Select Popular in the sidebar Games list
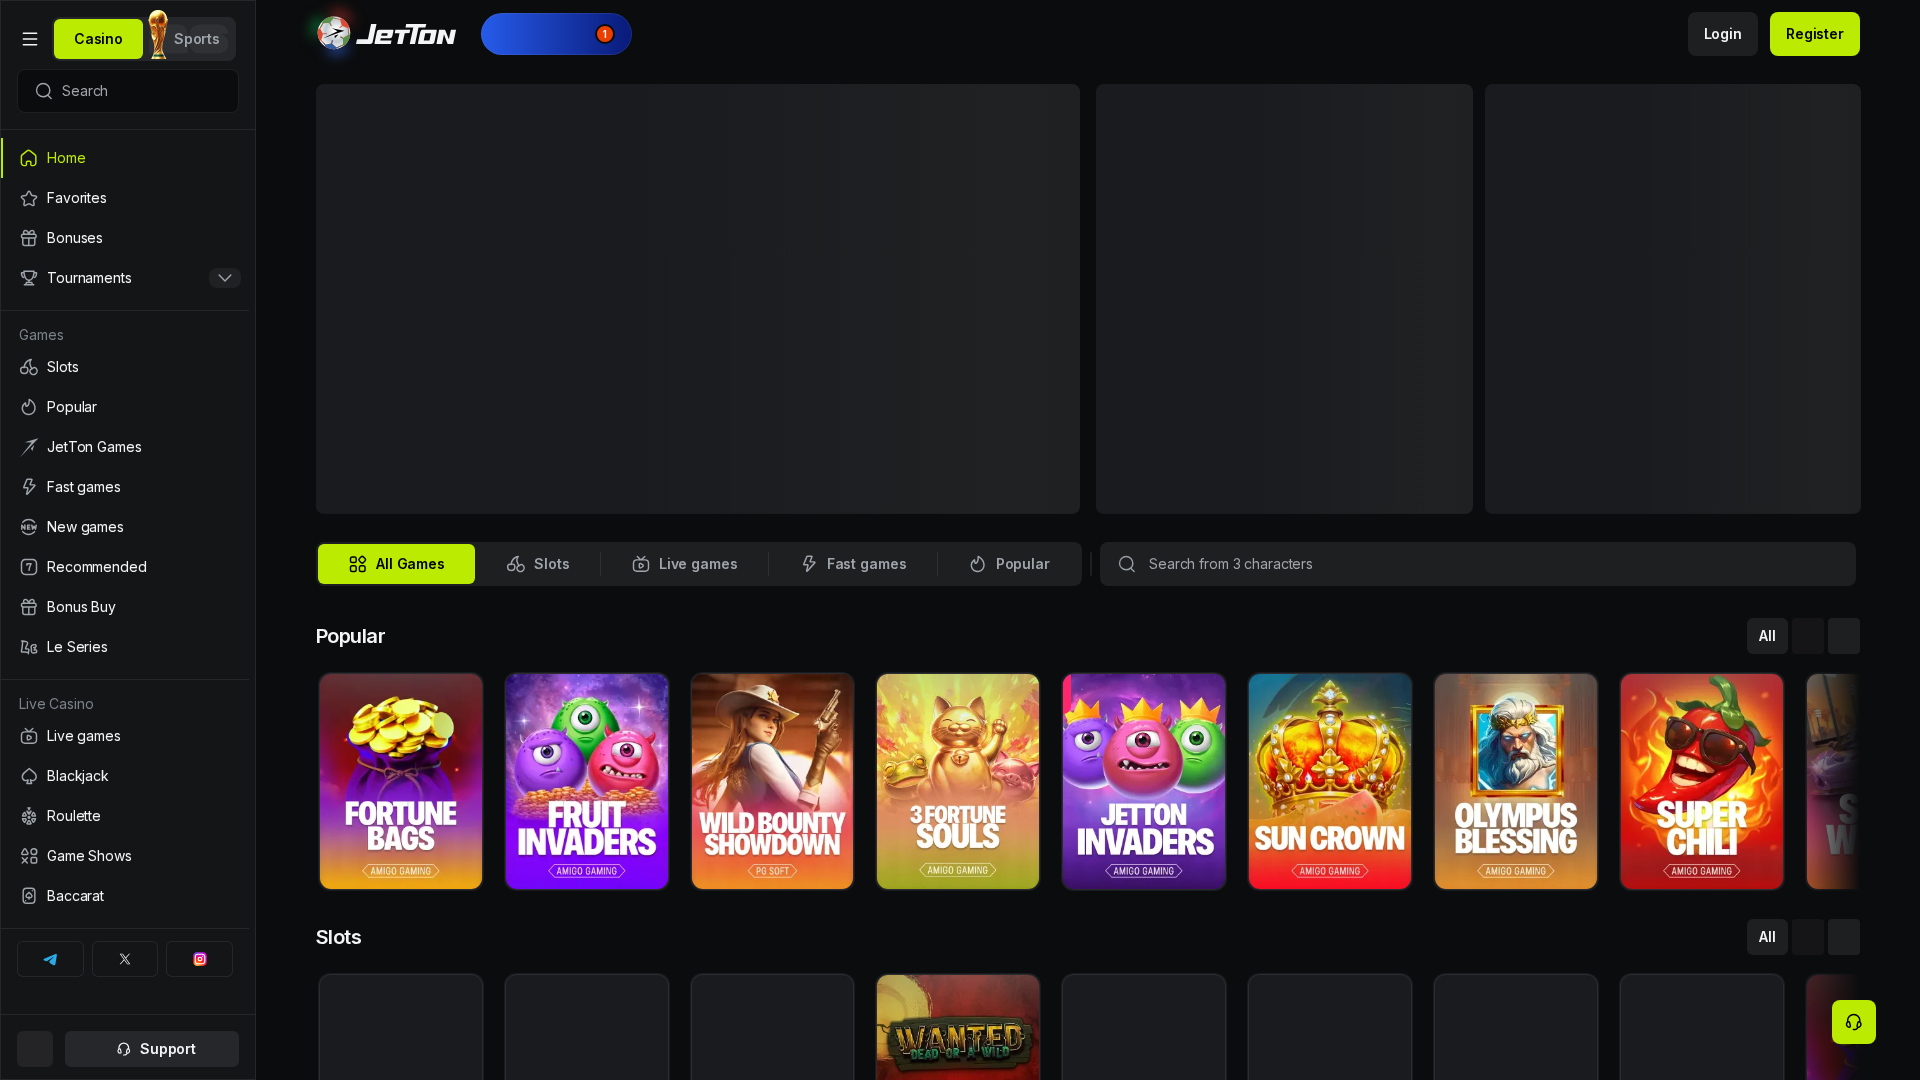This screenshot has width=1920, height=1080. (x=126, y=407)
